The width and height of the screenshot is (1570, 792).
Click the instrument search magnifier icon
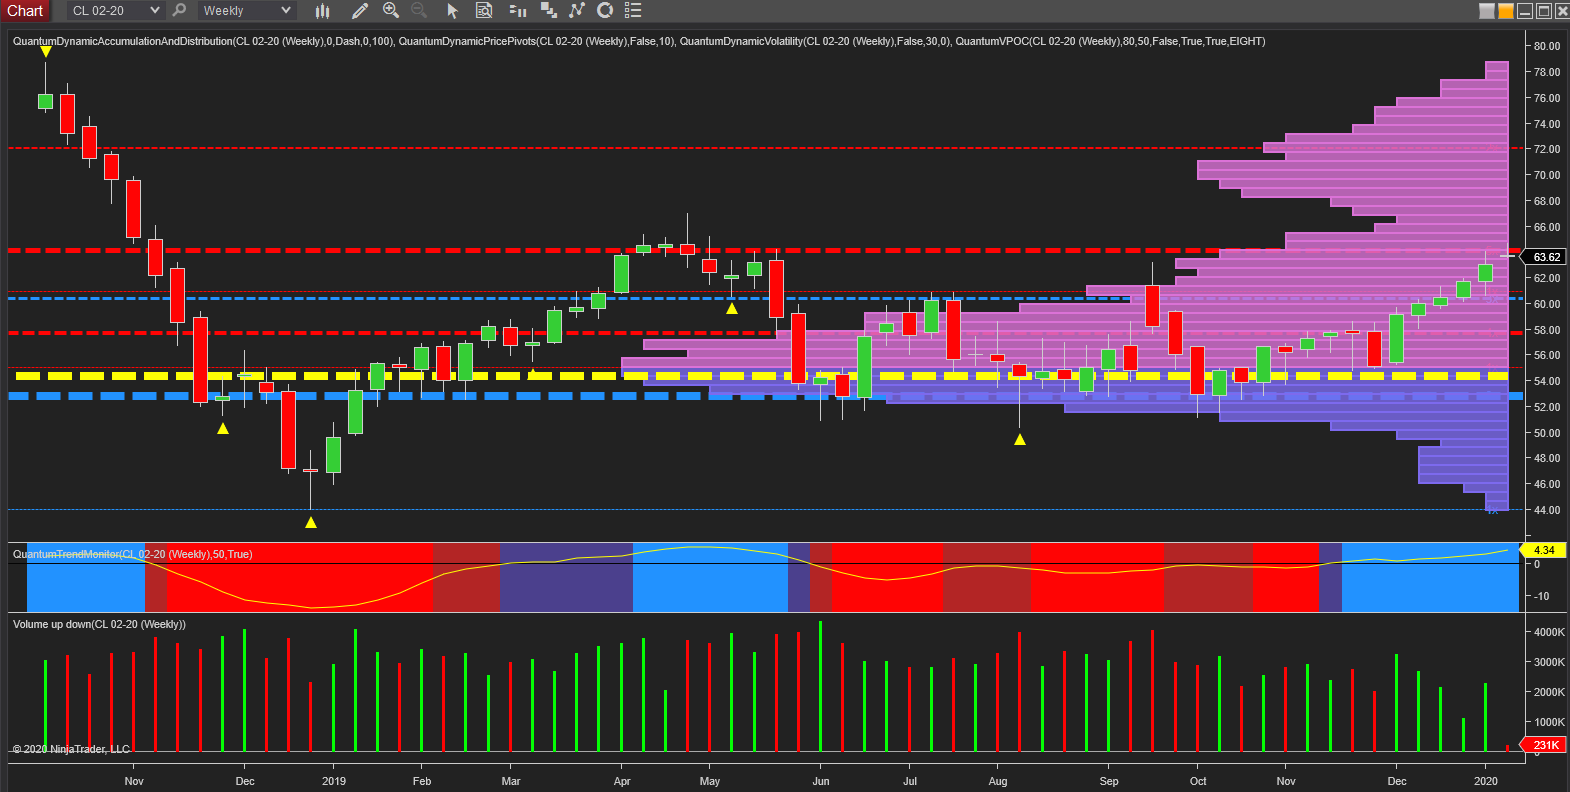(180, 10)
